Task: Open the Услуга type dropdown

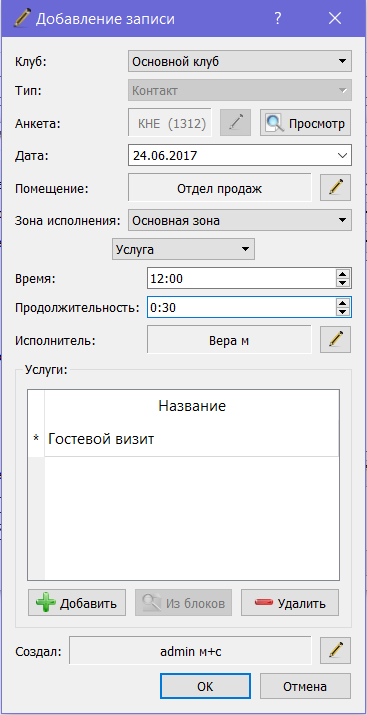Action: coord(183,249)
